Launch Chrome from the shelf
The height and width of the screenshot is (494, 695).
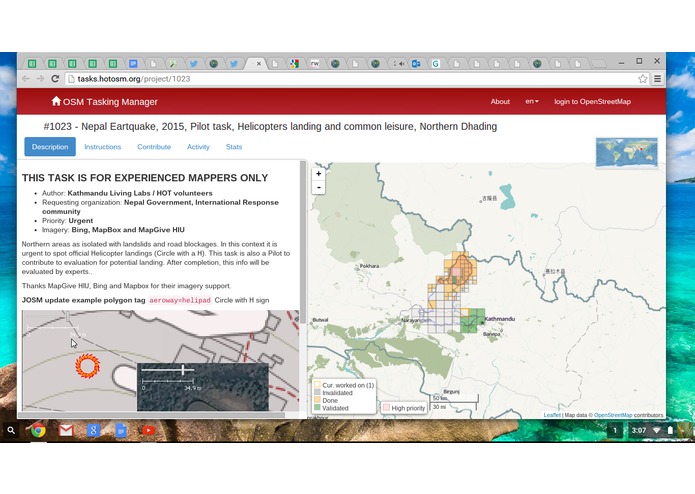38,430
